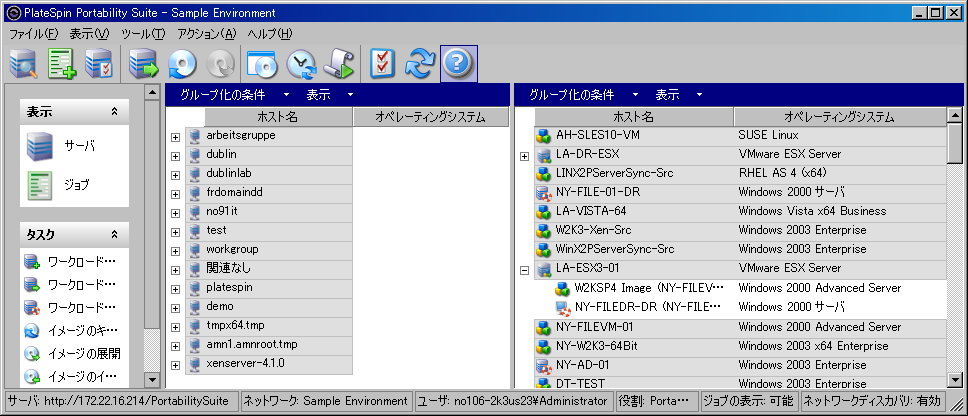Click the scroll-down arrow of the sidebar scrollbar
The height and width of the screenshot is (416, 968).
[152, 378]
